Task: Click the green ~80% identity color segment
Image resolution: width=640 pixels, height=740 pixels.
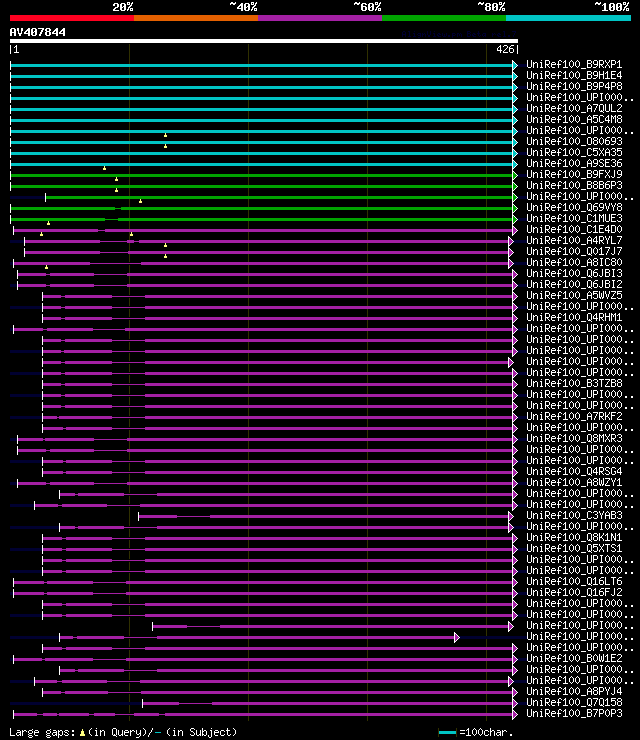Action: (444, 18)
